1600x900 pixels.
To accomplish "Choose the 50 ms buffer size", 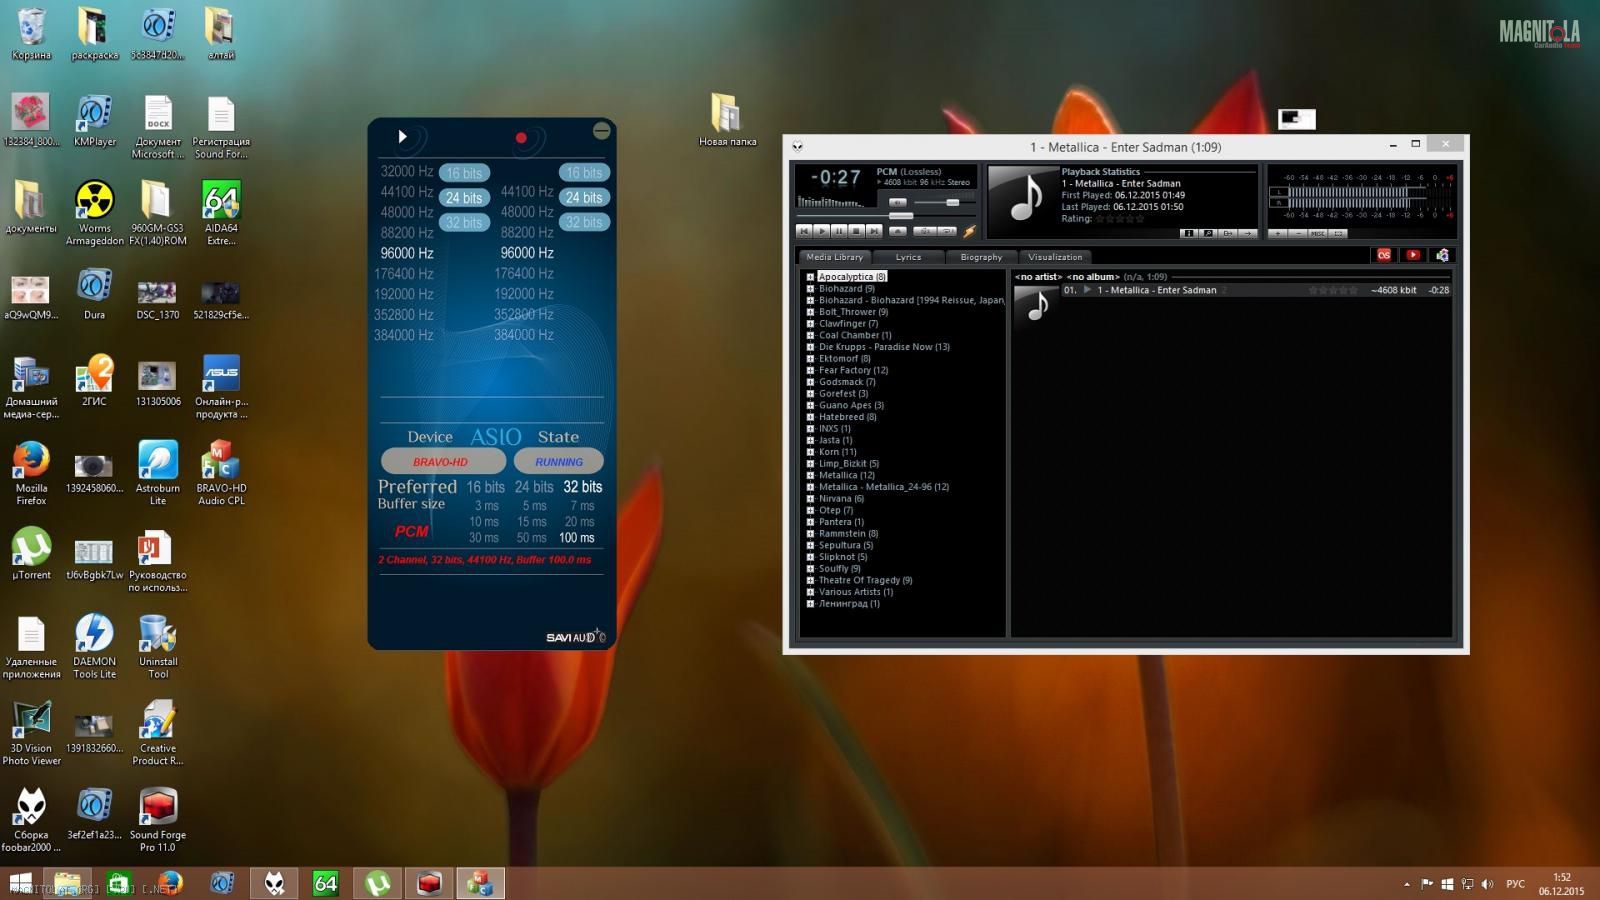I will (532, 538).
